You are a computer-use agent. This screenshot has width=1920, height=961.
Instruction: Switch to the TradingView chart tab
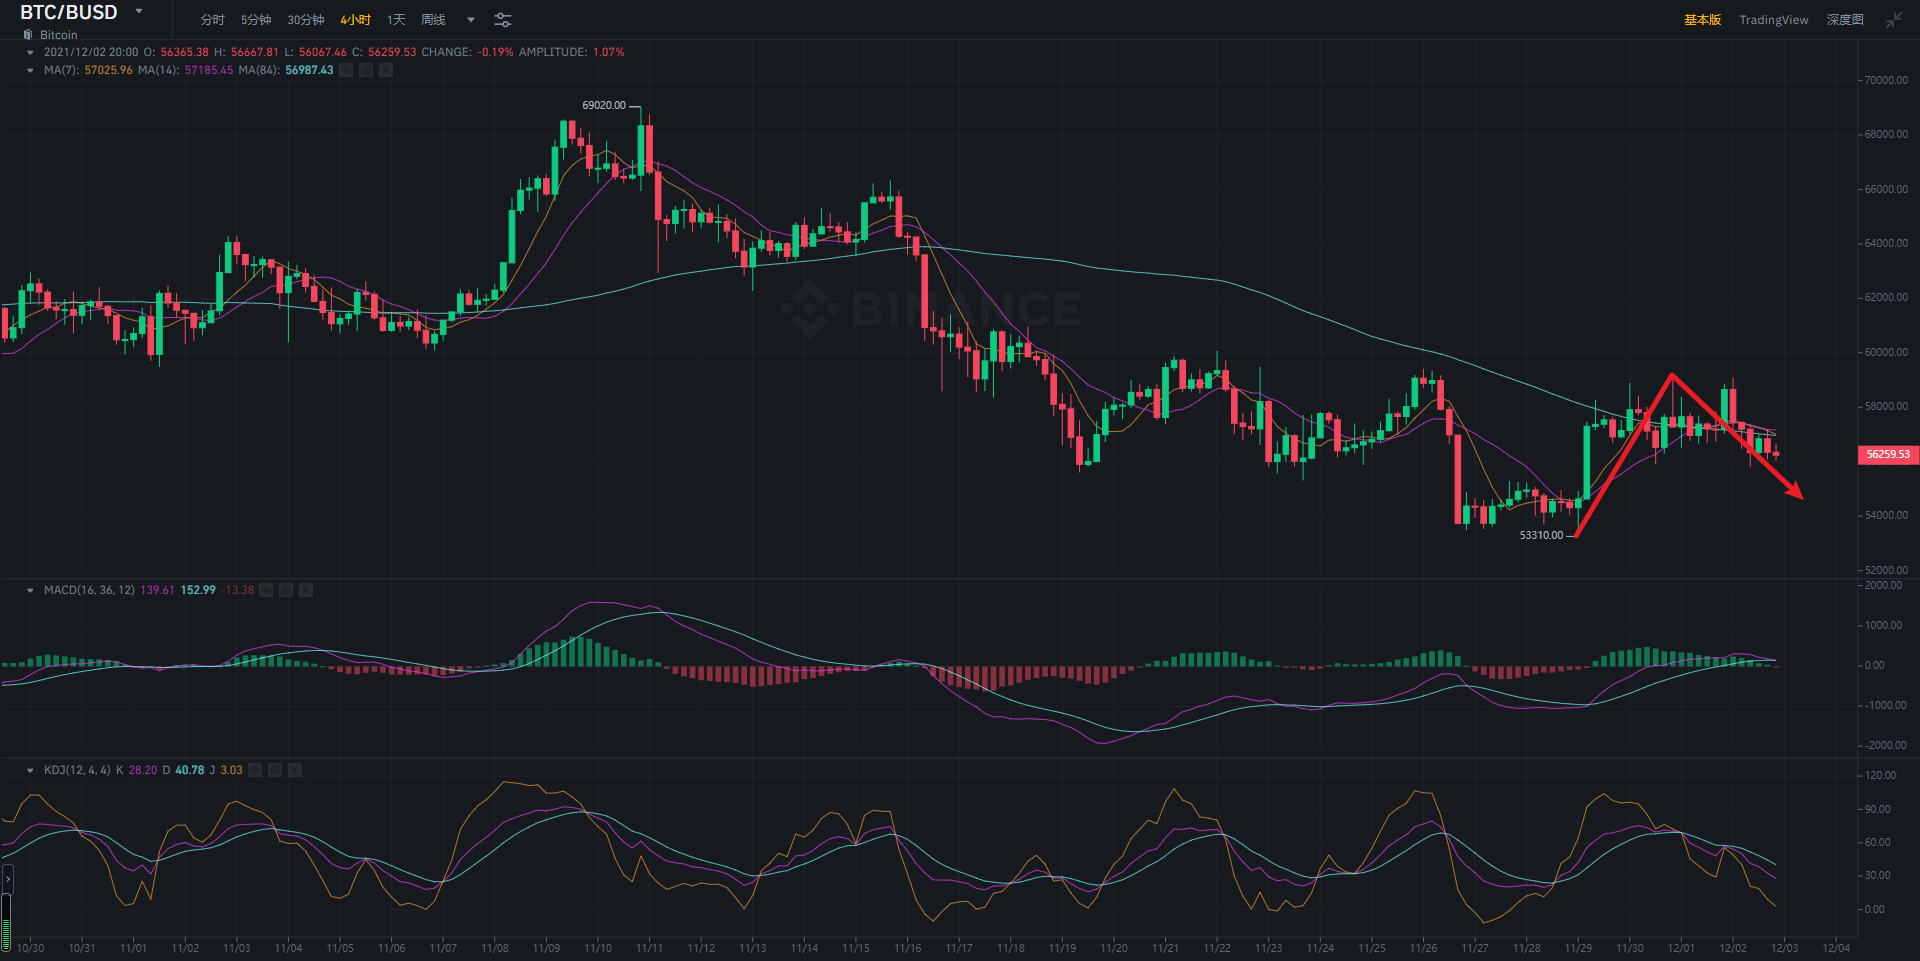1773,20
